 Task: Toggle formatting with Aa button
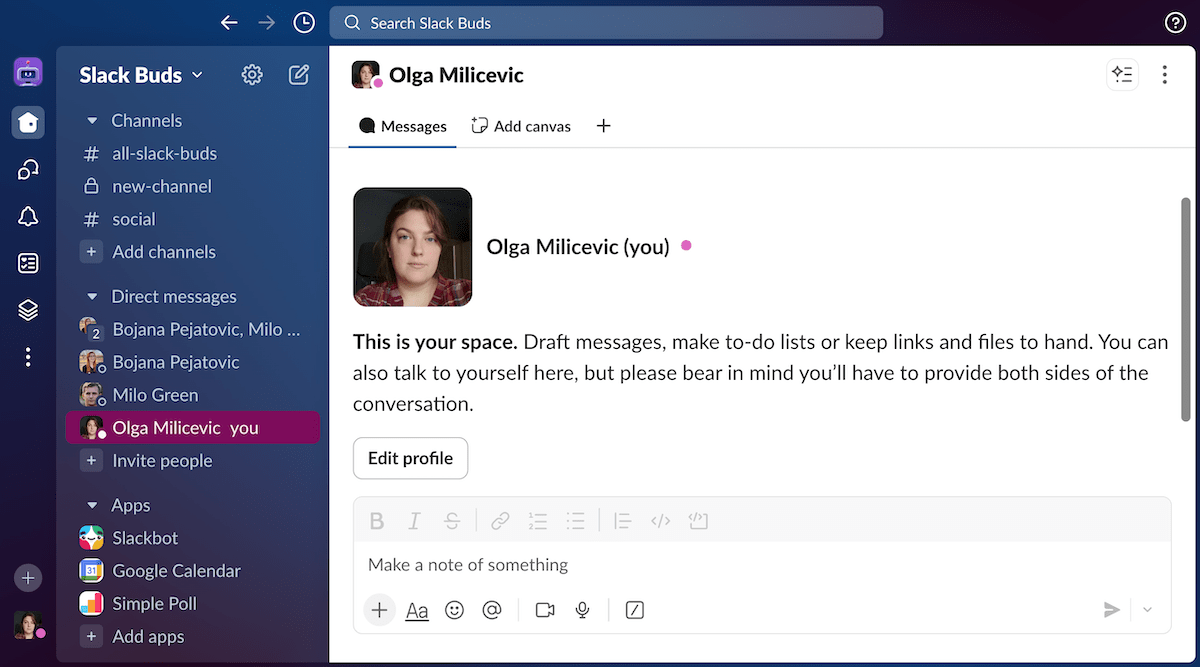pos(417,610)
